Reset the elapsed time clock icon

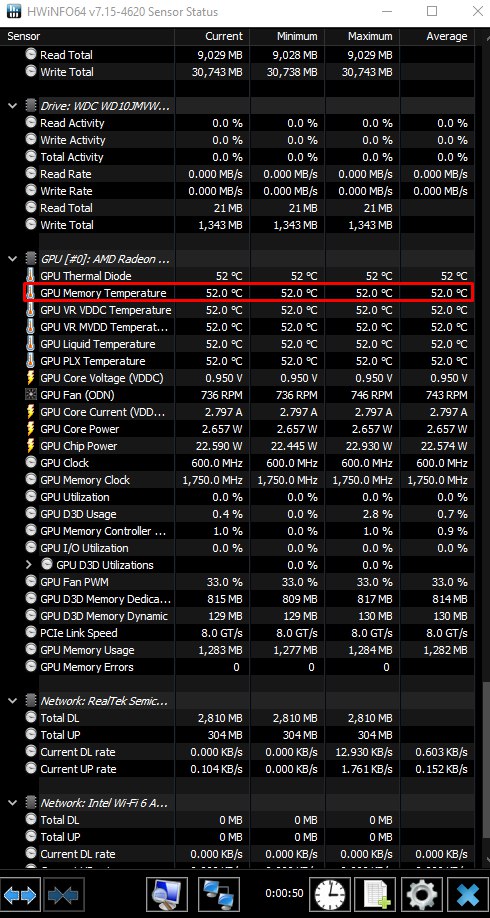point(330,894)
